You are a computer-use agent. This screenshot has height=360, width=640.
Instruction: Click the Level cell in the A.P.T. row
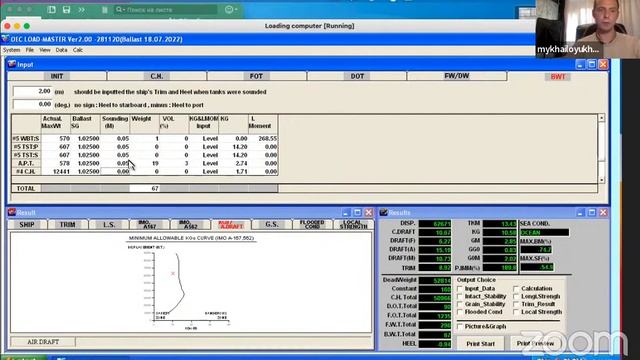[204, 163]
